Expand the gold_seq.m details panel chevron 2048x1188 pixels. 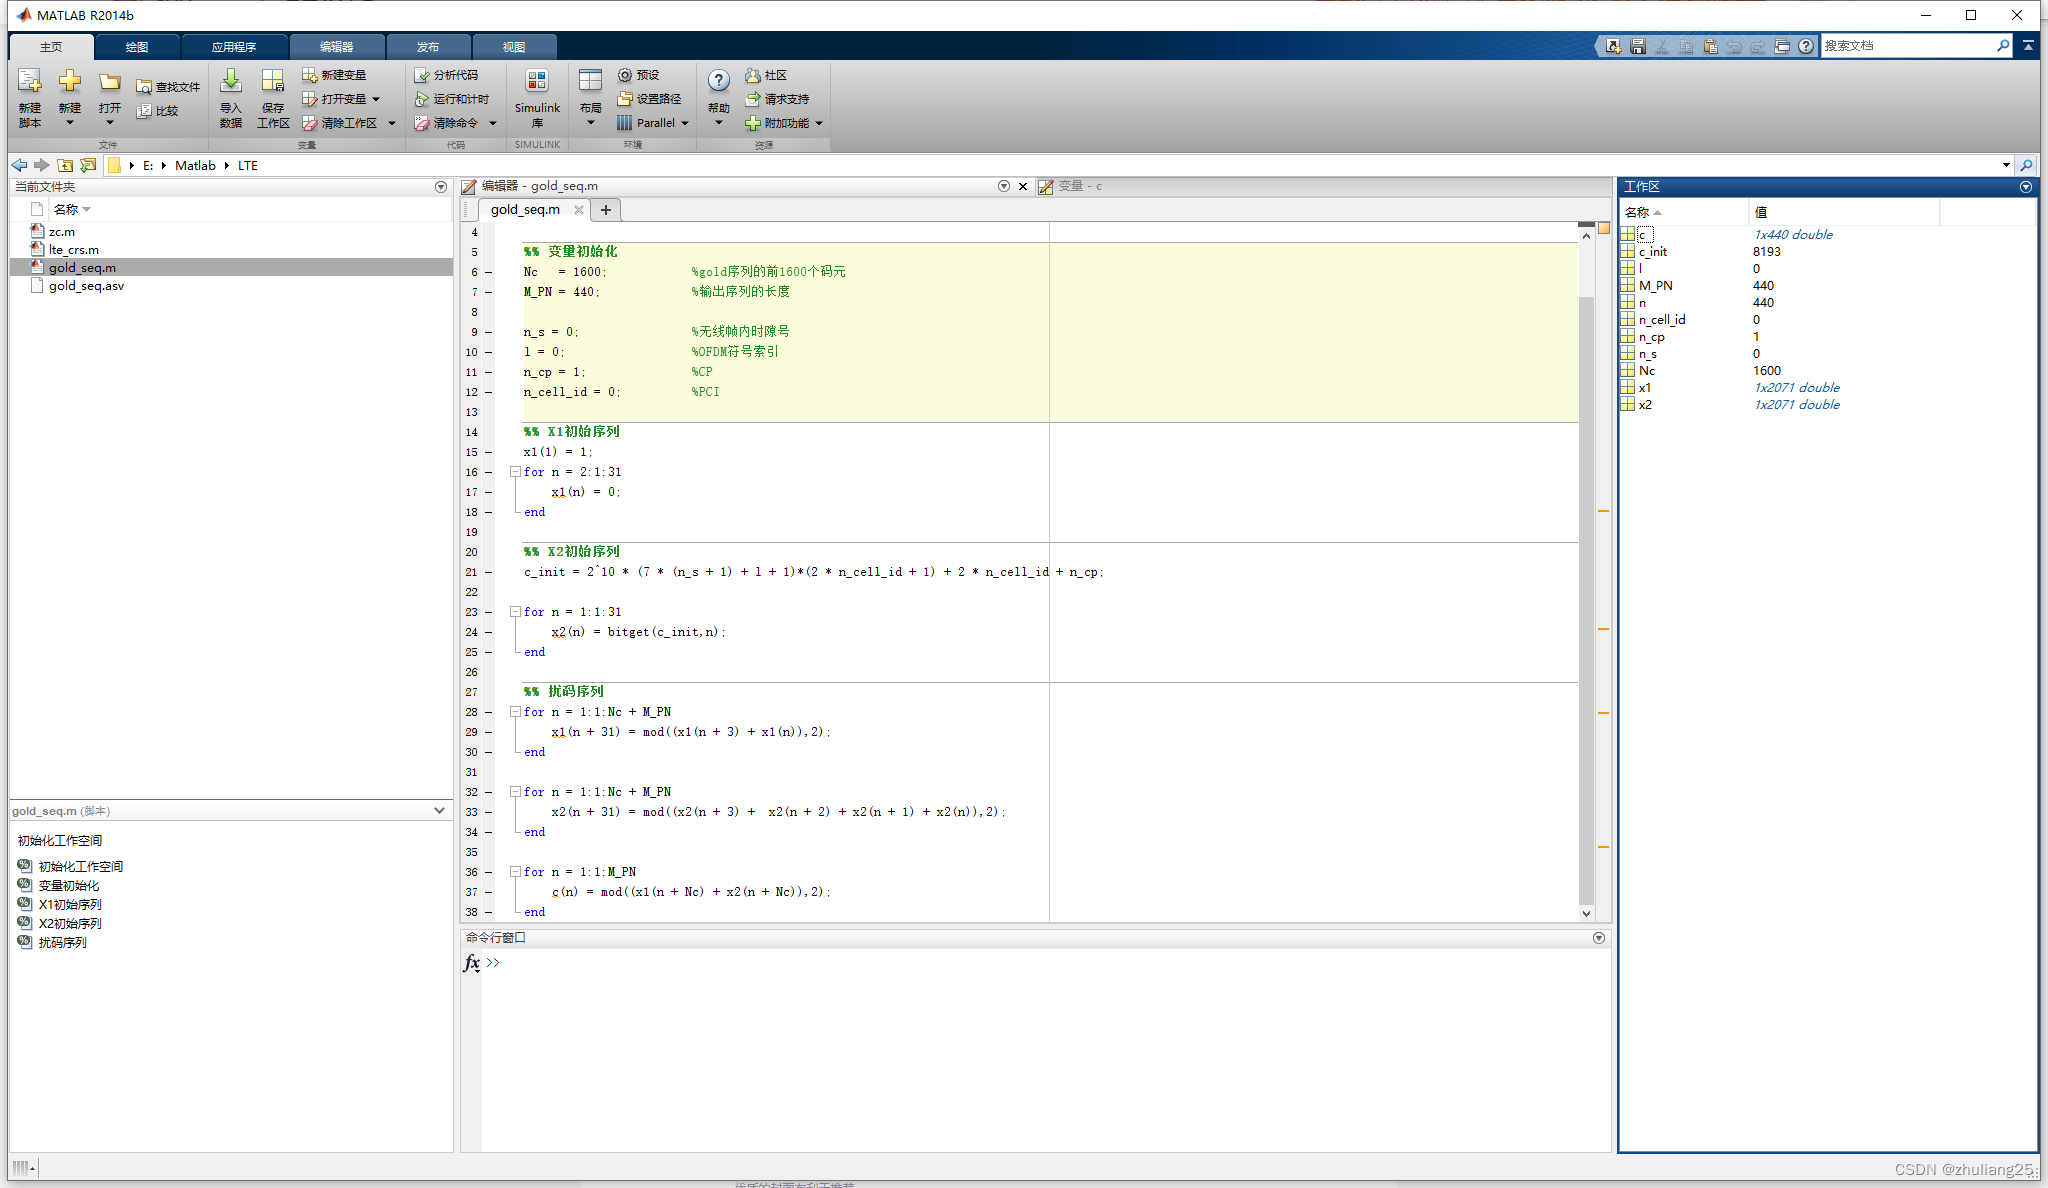point(439,811)
